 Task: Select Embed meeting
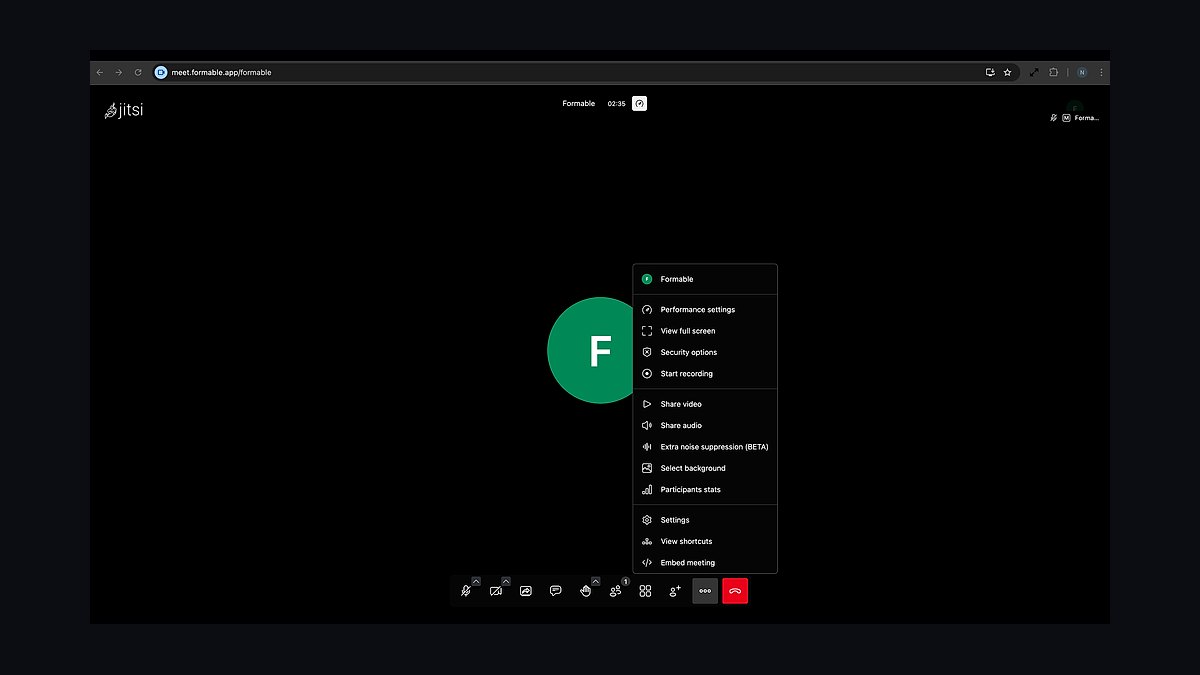tap(705, 563)
